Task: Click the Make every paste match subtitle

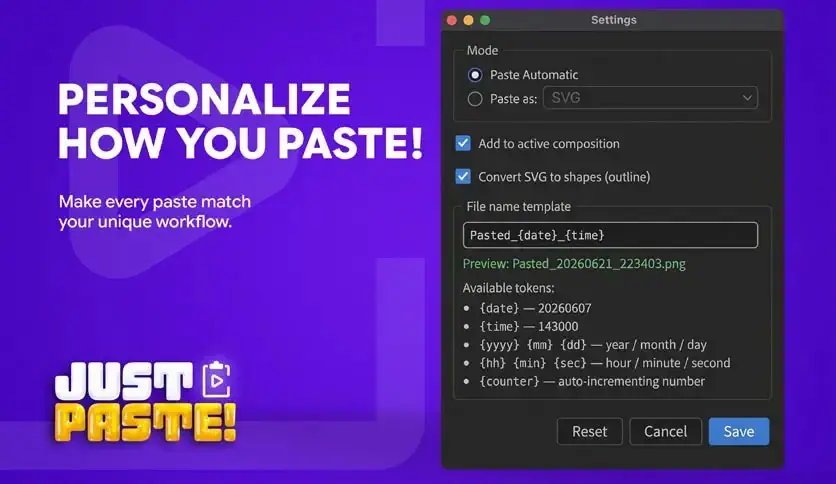Action: [x=155, y=212]
